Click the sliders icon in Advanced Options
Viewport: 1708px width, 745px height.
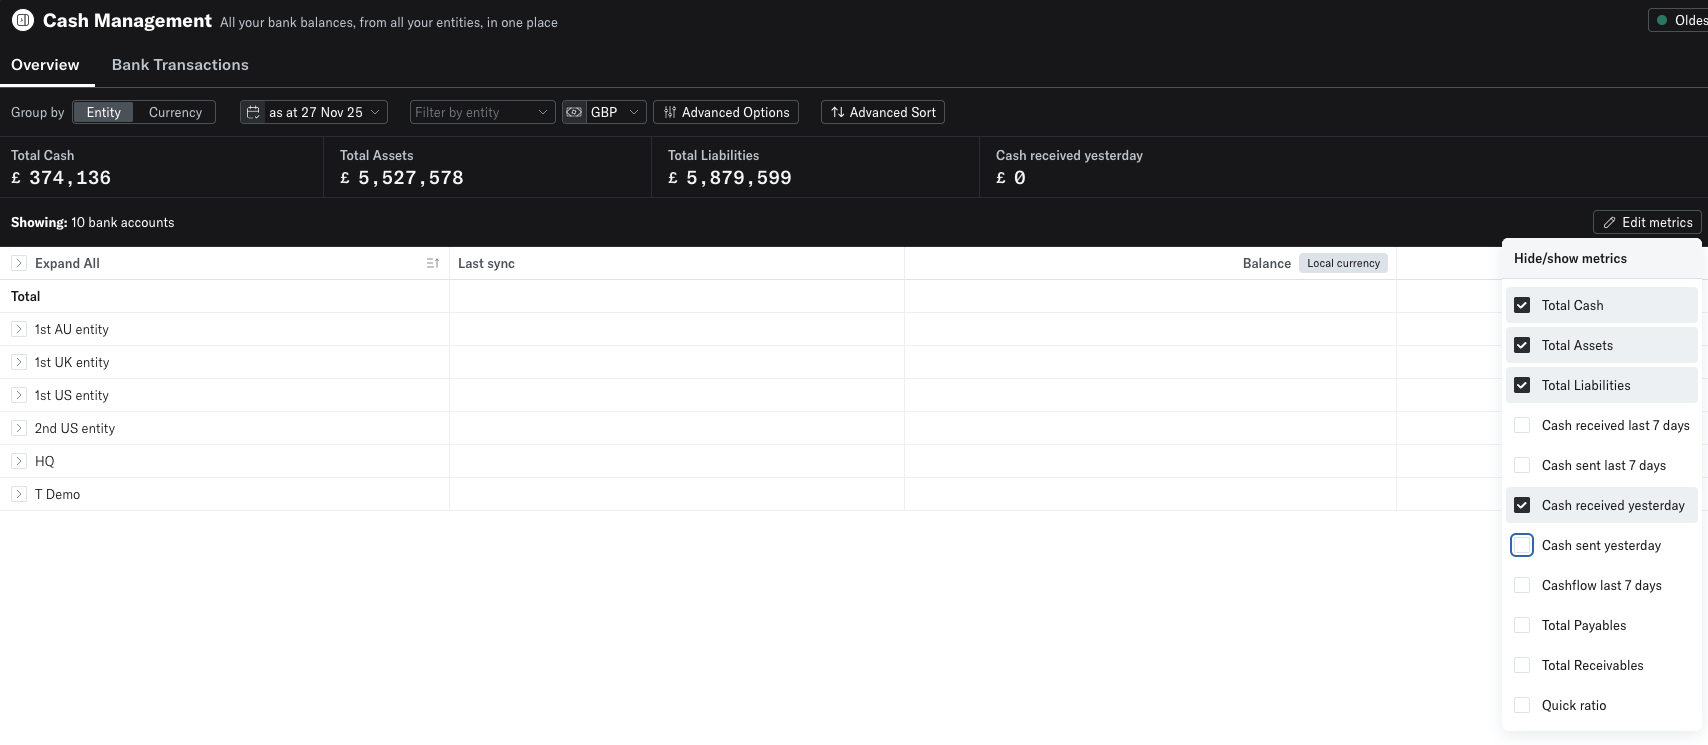point(670,112)
